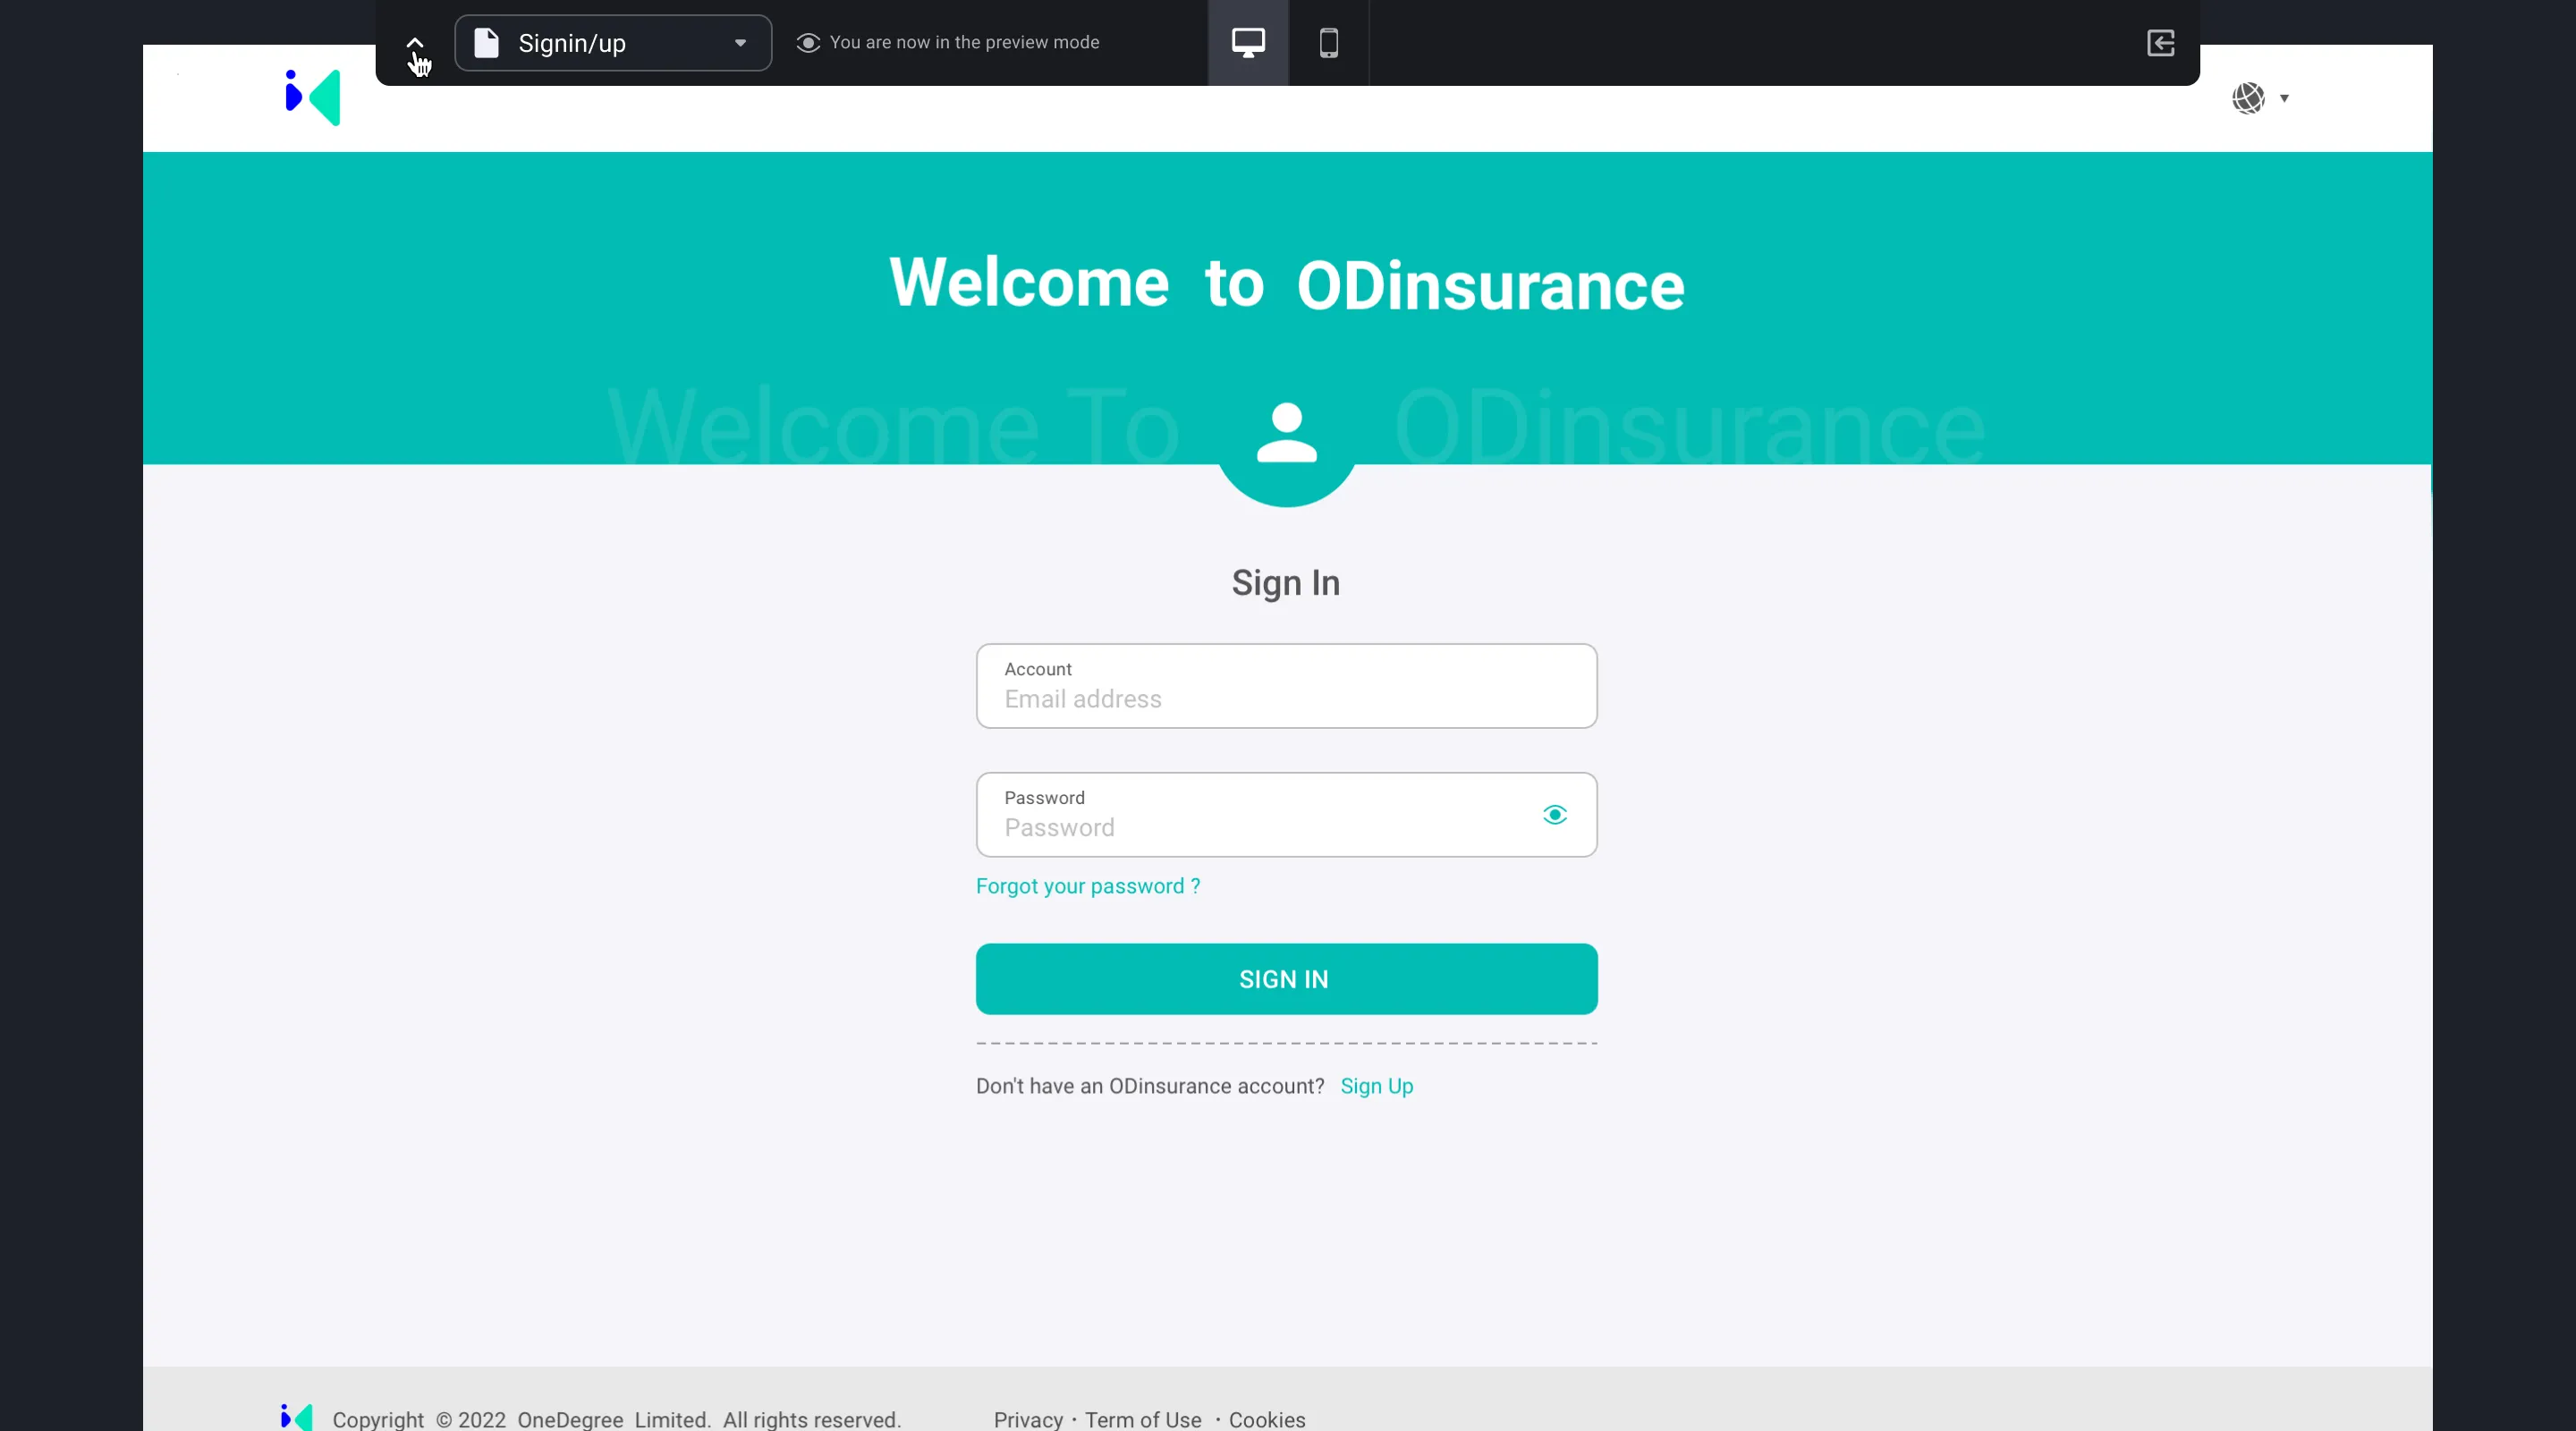Follow the Sign Up link
This screenshot has height=1431, width=2576.
pyautogui.click(x=1376, y=1086)
